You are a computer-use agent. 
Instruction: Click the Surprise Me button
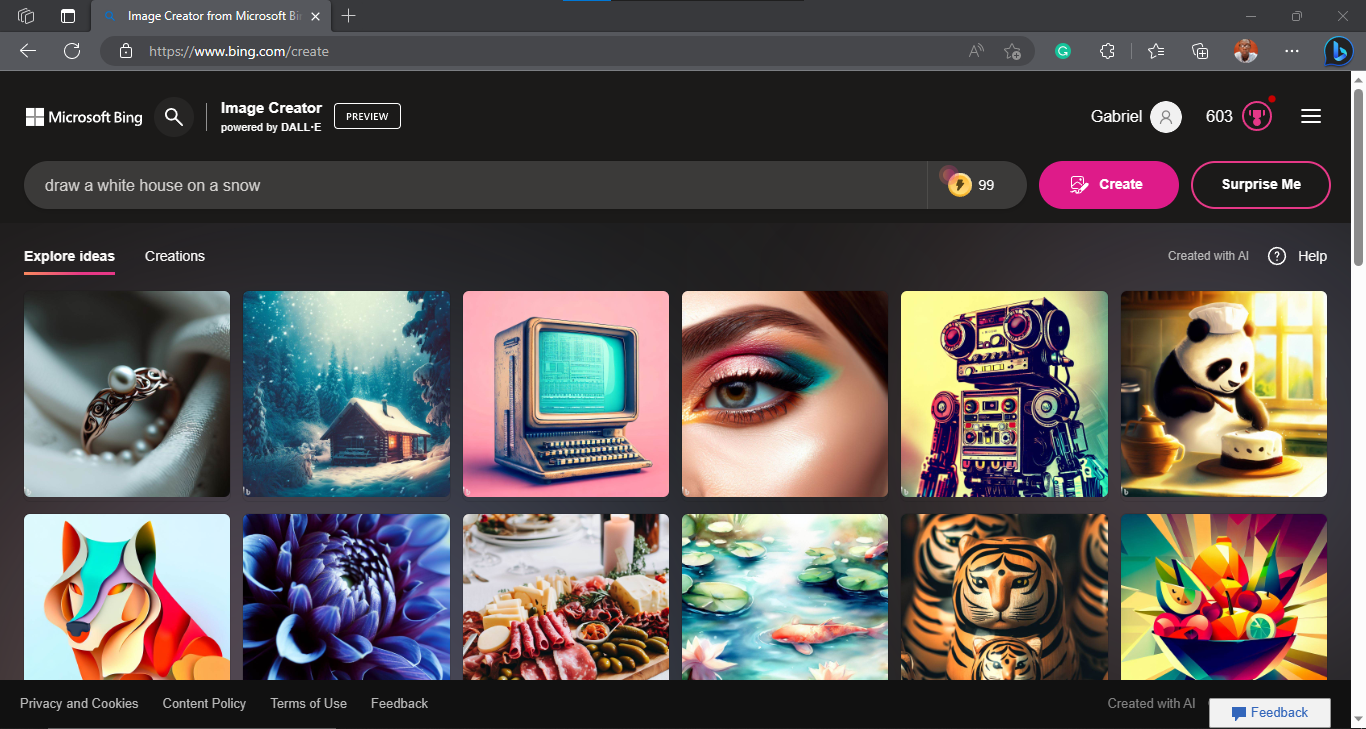click(x=1261, y=185)
